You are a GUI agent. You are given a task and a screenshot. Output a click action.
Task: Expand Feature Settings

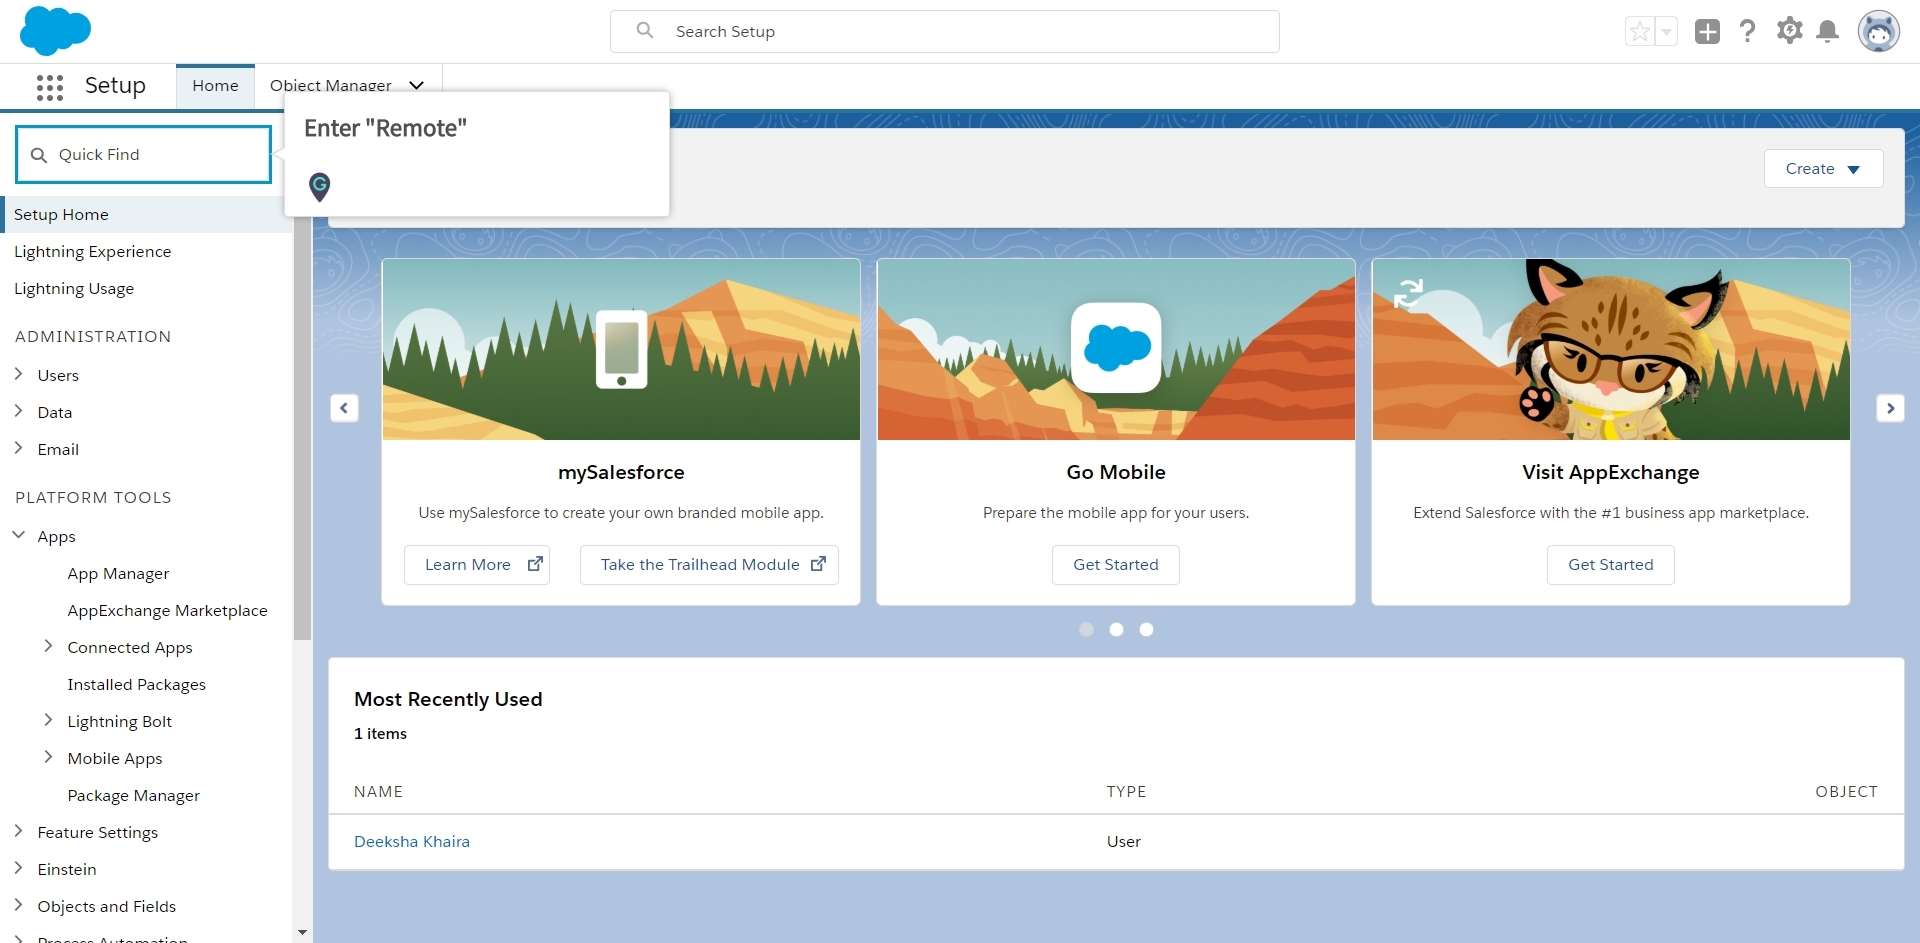tap(19, 831)
